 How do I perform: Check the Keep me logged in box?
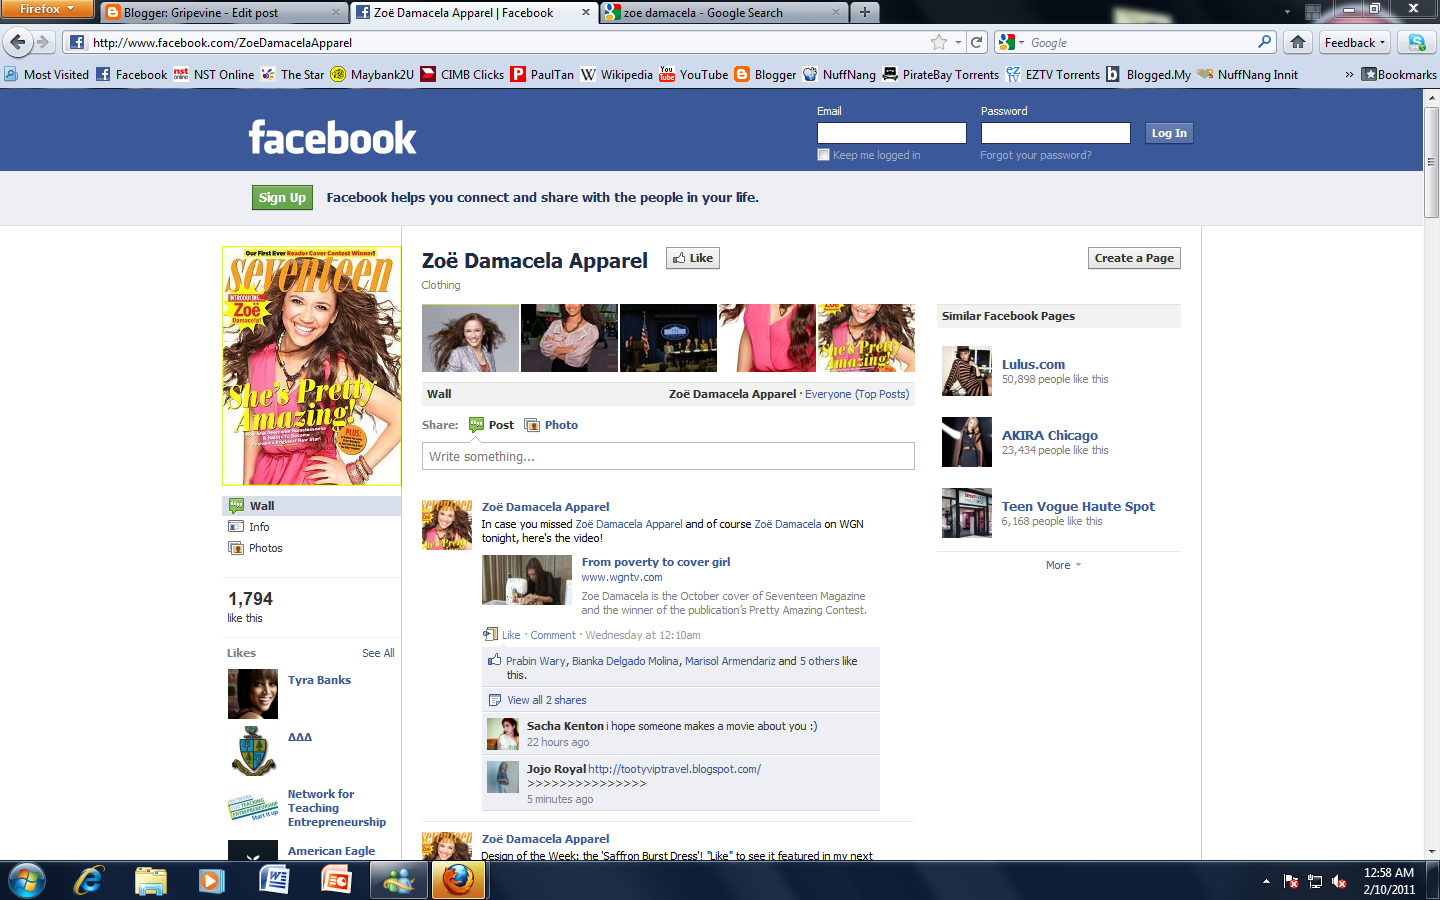823,155
